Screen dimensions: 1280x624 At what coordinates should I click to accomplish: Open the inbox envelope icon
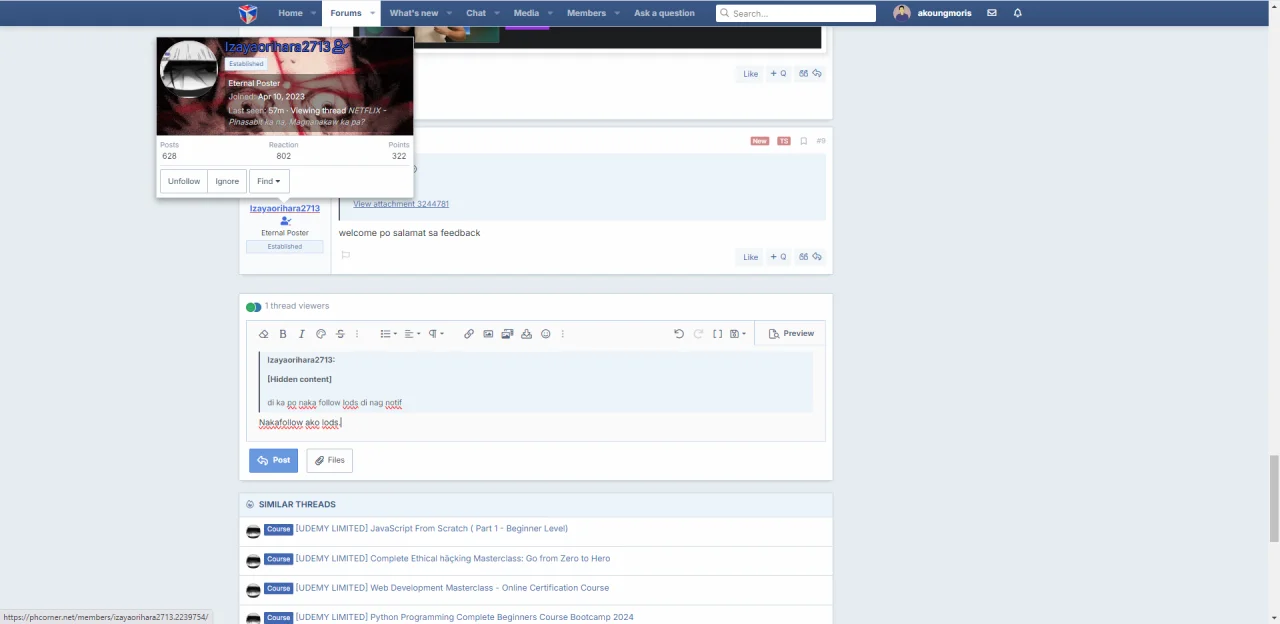(992, 13)
